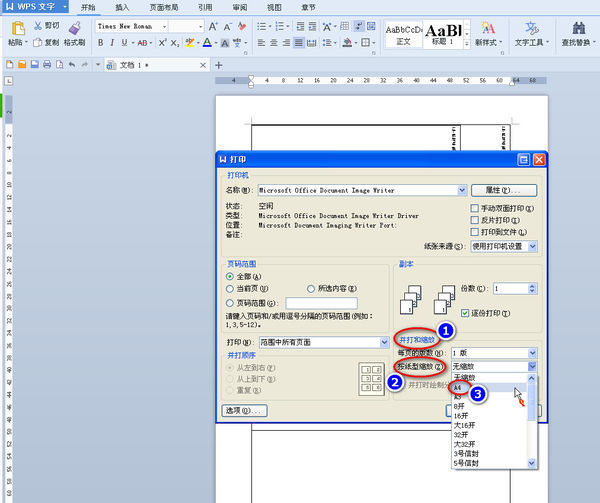Select 16开 in paper scale list
This screenshot has width=600, height=503.
490,416
